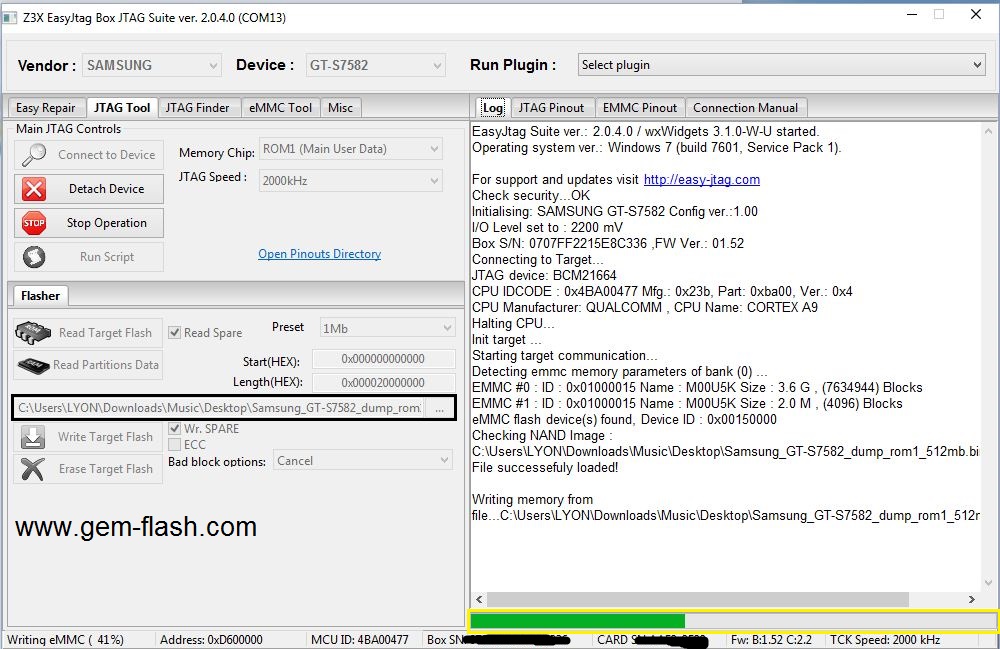
Task: Open the EMMC Pinout tab
Action: tap(640, 108)
